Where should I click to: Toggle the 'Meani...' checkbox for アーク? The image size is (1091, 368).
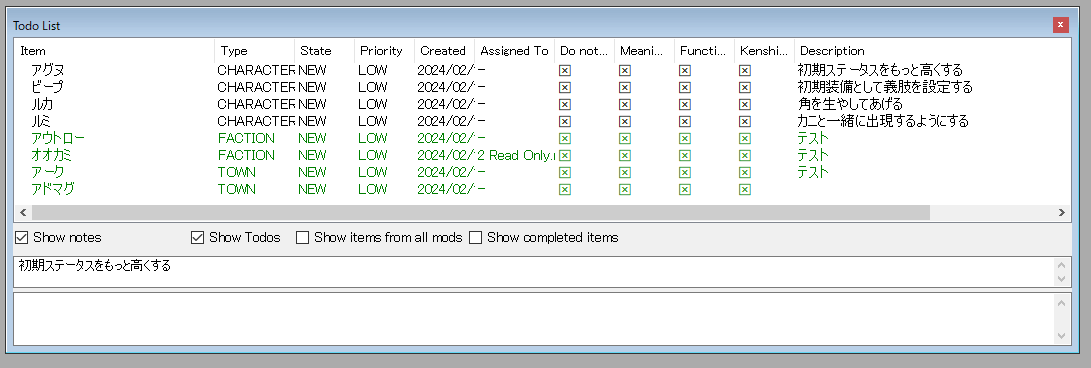(625, 173)
